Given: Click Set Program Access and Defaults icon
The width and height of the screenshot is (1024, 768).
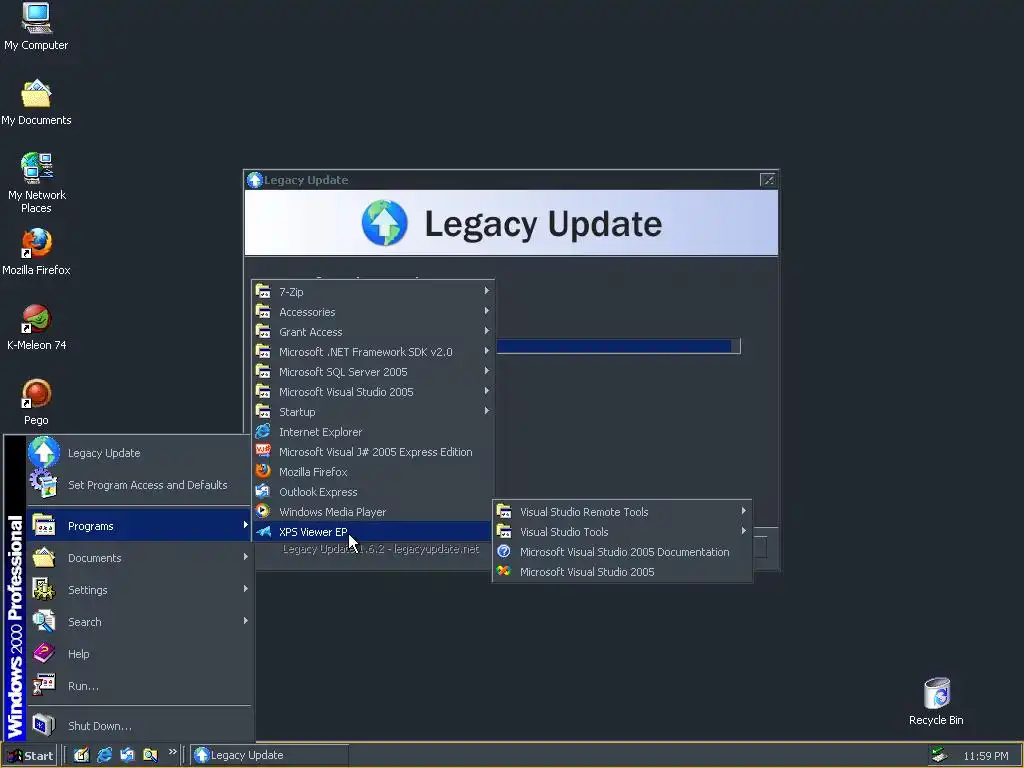Looking at the screenshot, I should 44,485.
